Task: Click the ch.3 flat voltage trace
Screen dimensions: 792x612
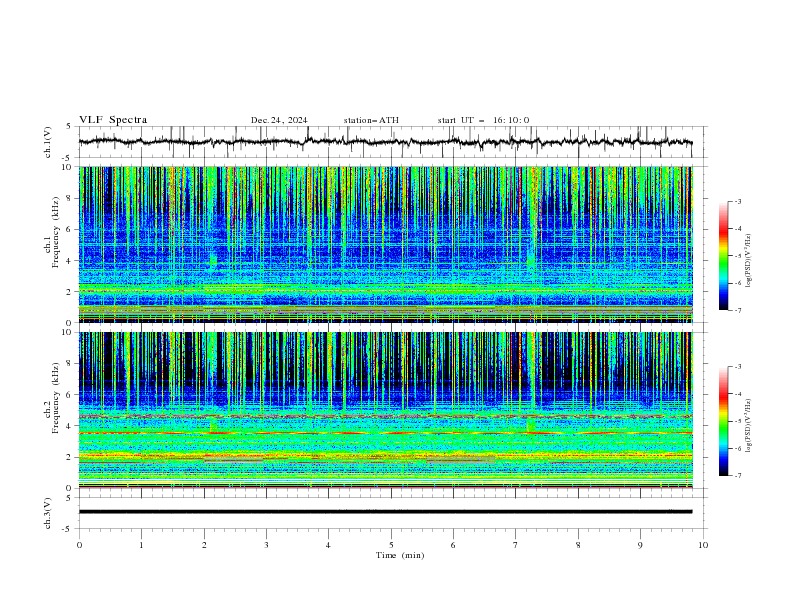Action: pos(385,512)
